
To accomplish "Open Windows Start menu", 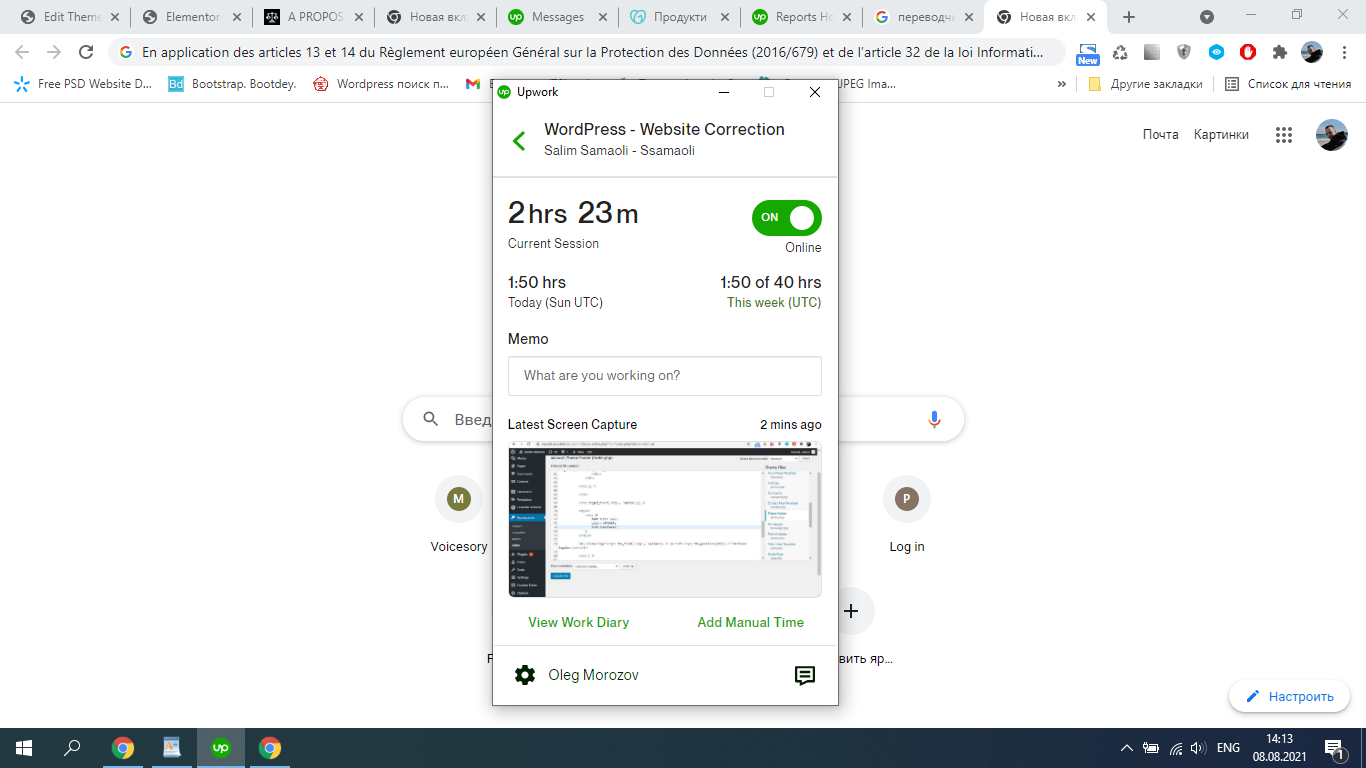I will (x=24, y=747).
